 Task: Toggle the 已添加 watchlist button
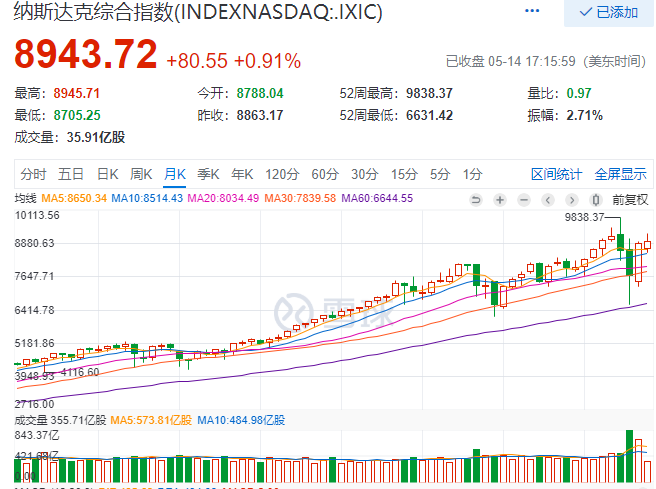coord(608,12)
